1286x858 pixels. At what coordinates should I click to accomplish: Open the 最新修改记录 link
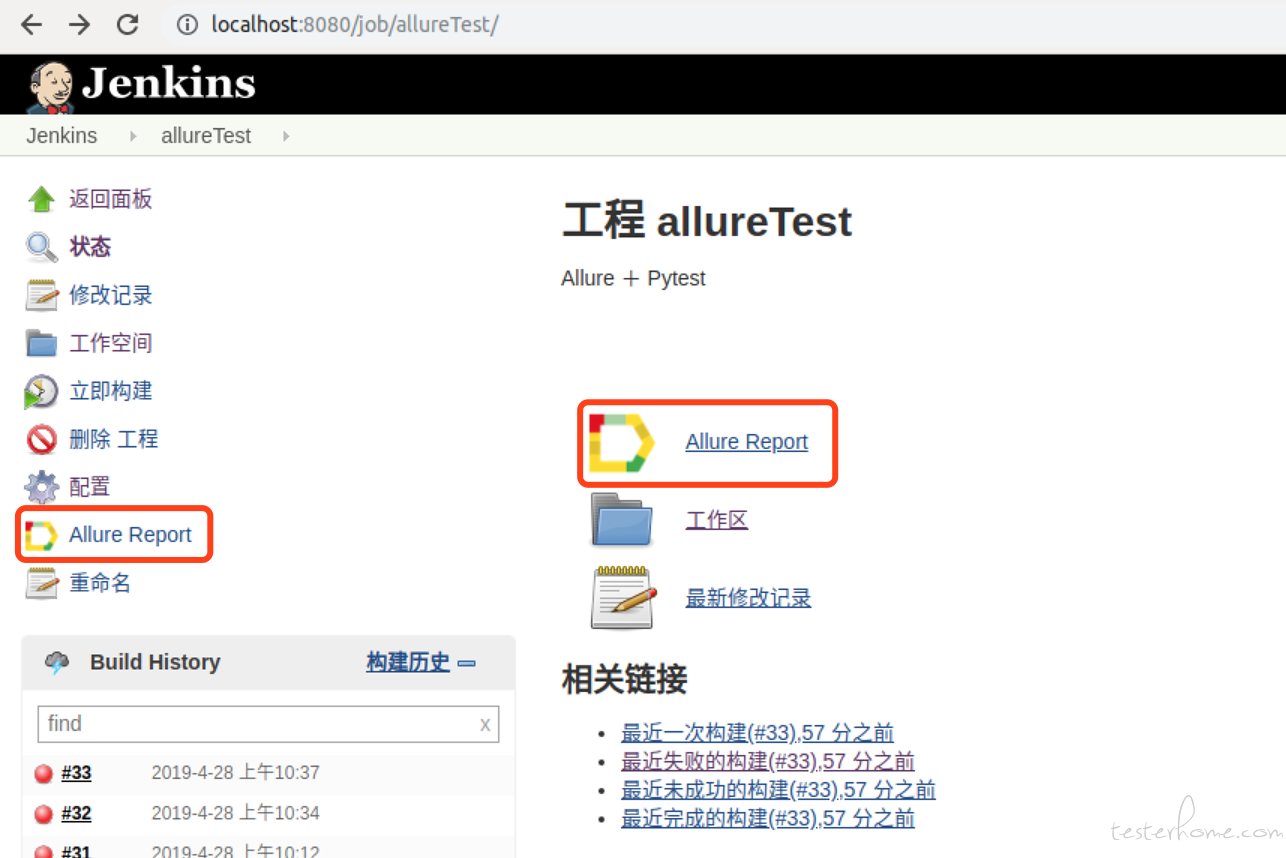click(748, 598)
